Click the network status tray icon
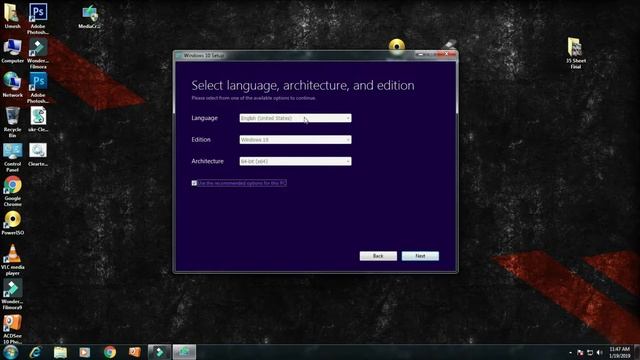 [x=590, y=352]
